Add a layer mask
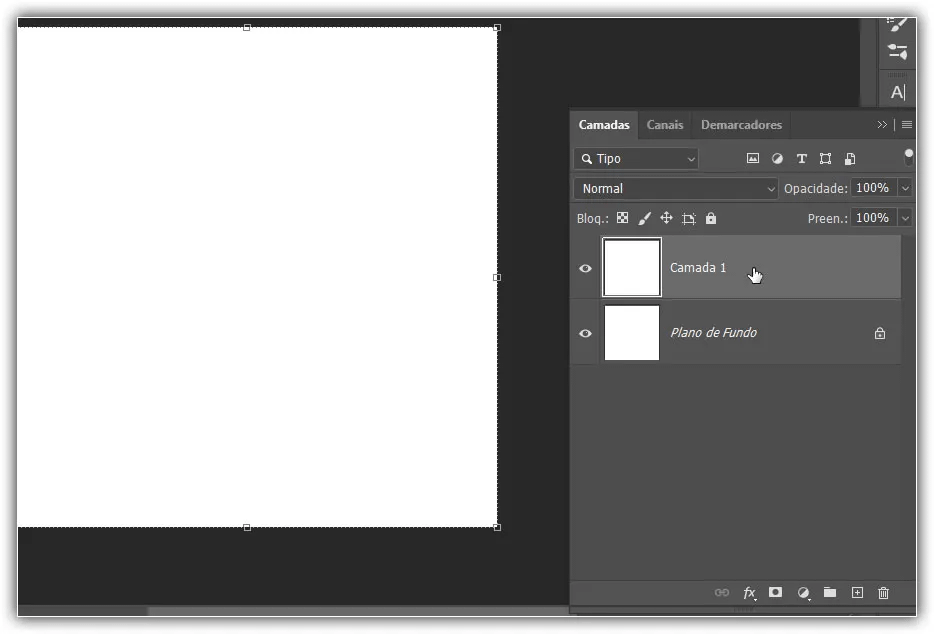The image size is (934, 634). [775, 592]
